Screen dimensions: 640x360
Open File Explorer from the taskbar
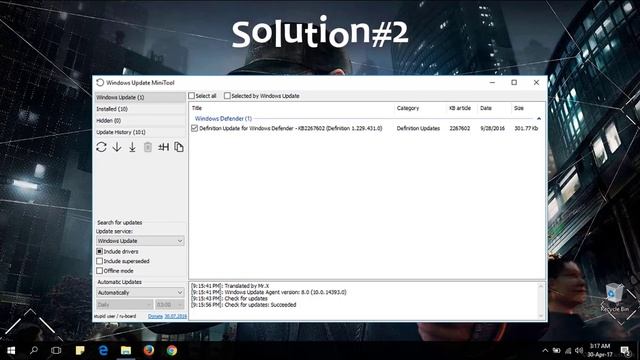126,350
